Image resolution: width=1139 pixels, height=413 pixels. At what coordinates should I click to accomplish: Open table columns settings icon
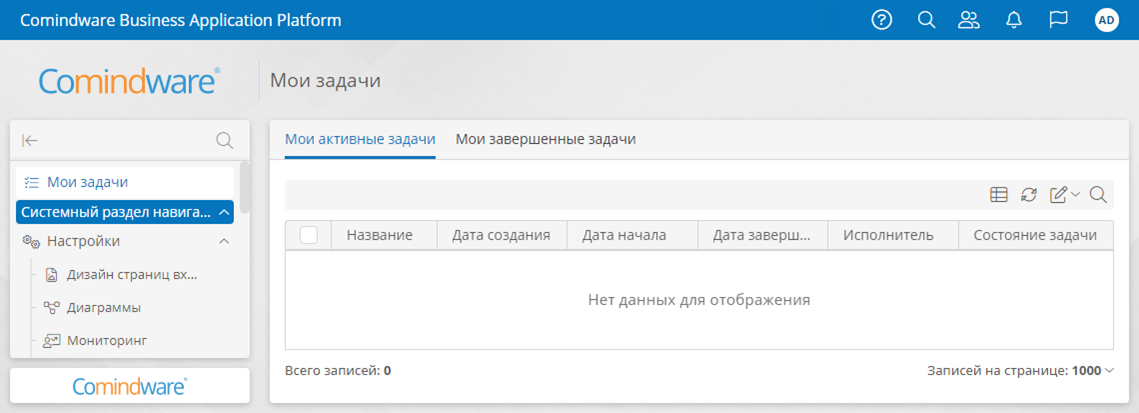pos(999,195)
